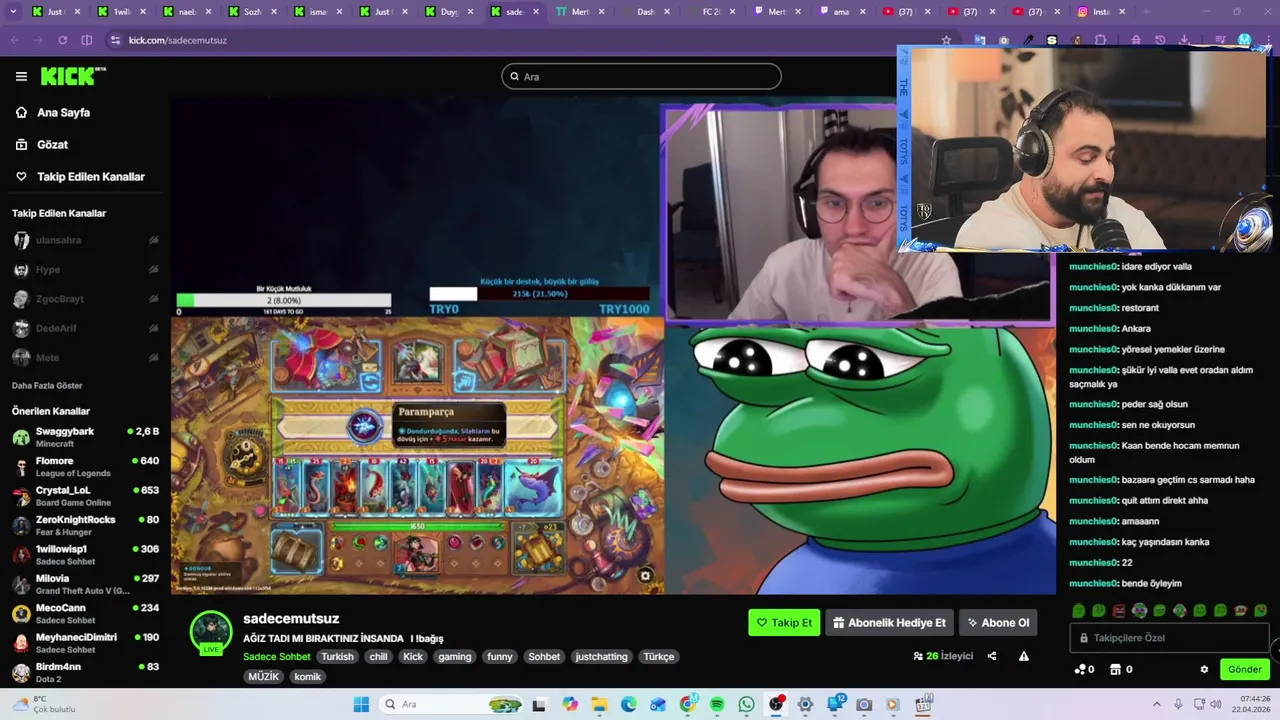Open recommended channel Birdm4nn
The height and width of the screenshot is (720, 1280).
coord(85,672)
